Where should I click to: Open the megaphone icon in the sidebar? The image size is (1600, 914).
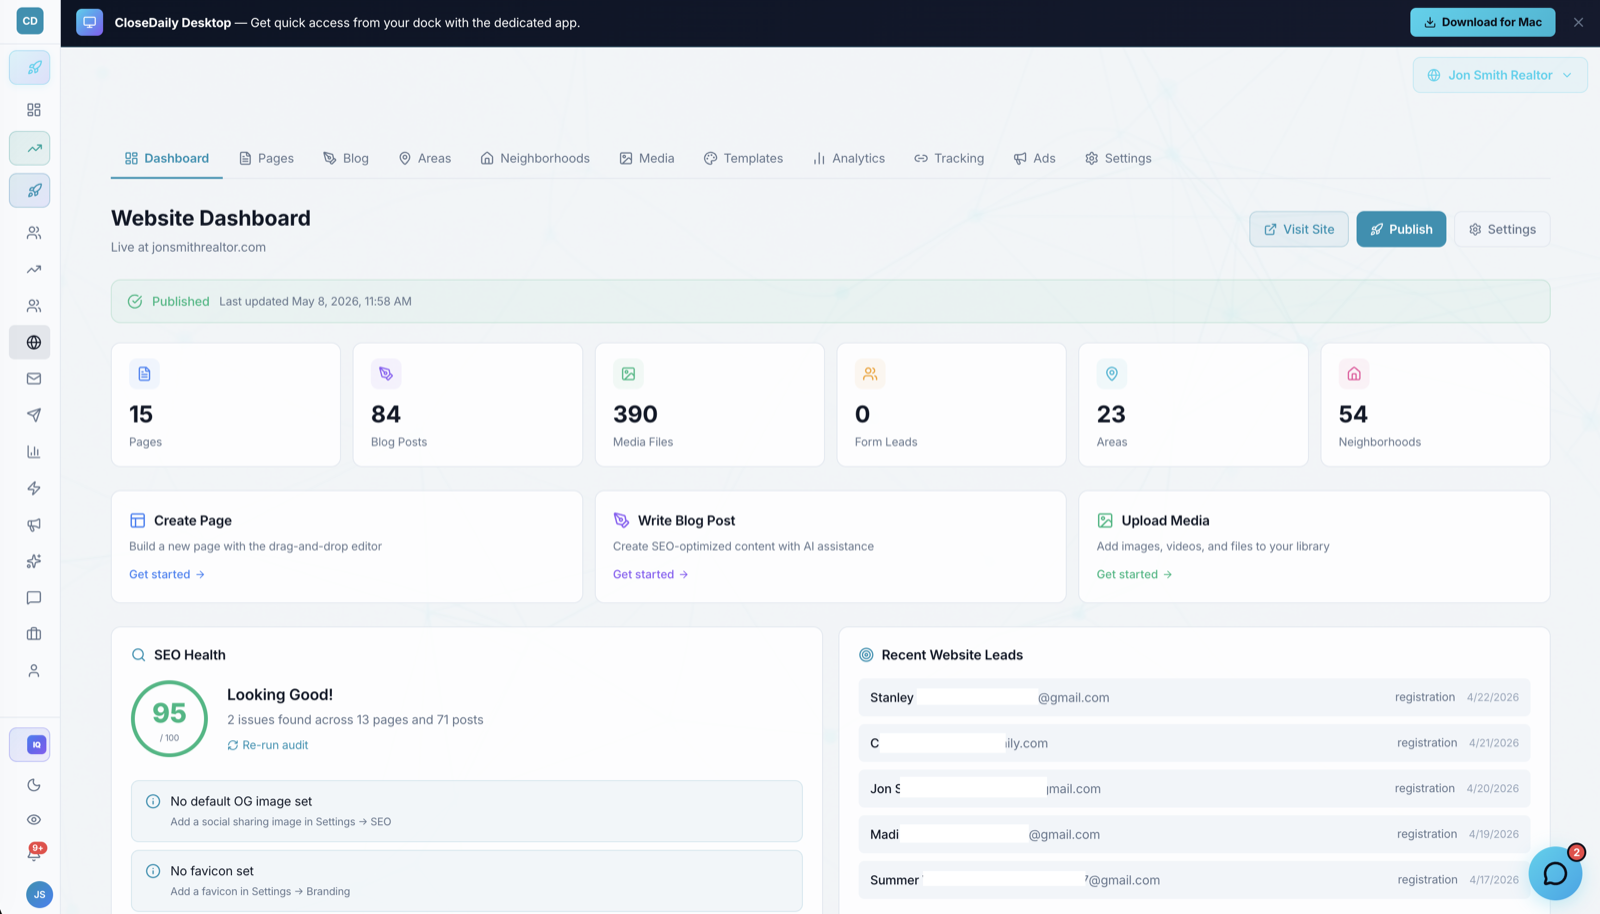[34, 525]
